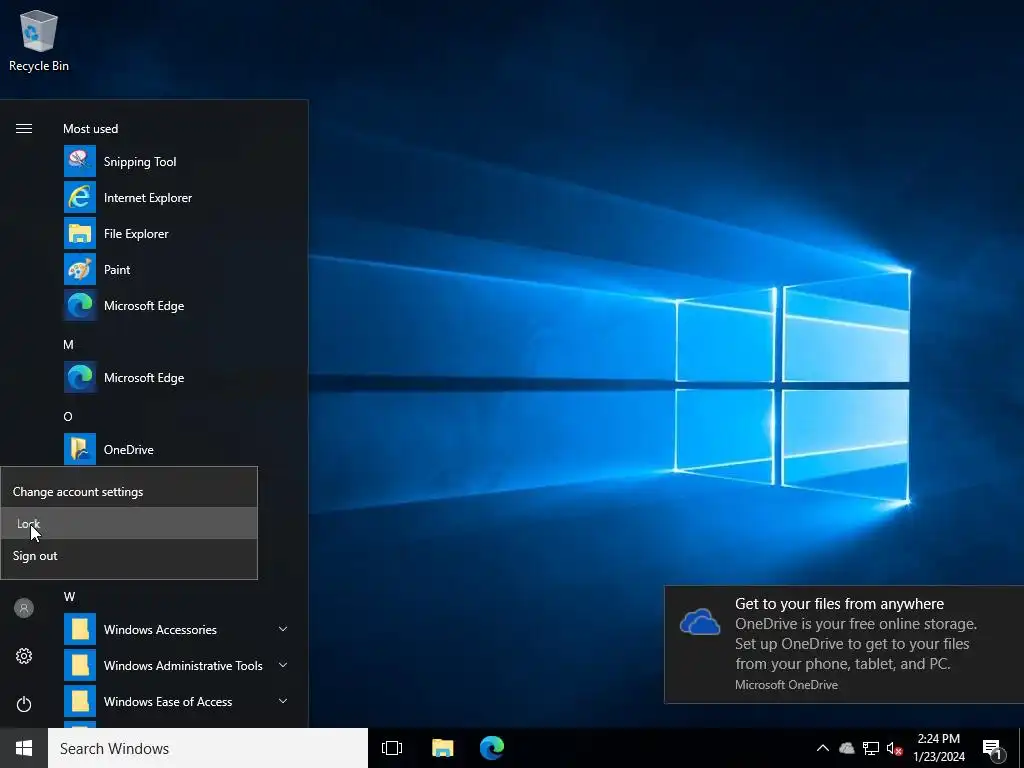Viewport: 1024px width, 768px height.
Task: Open the Recycle Bin desktop icon
Action: 39,40
